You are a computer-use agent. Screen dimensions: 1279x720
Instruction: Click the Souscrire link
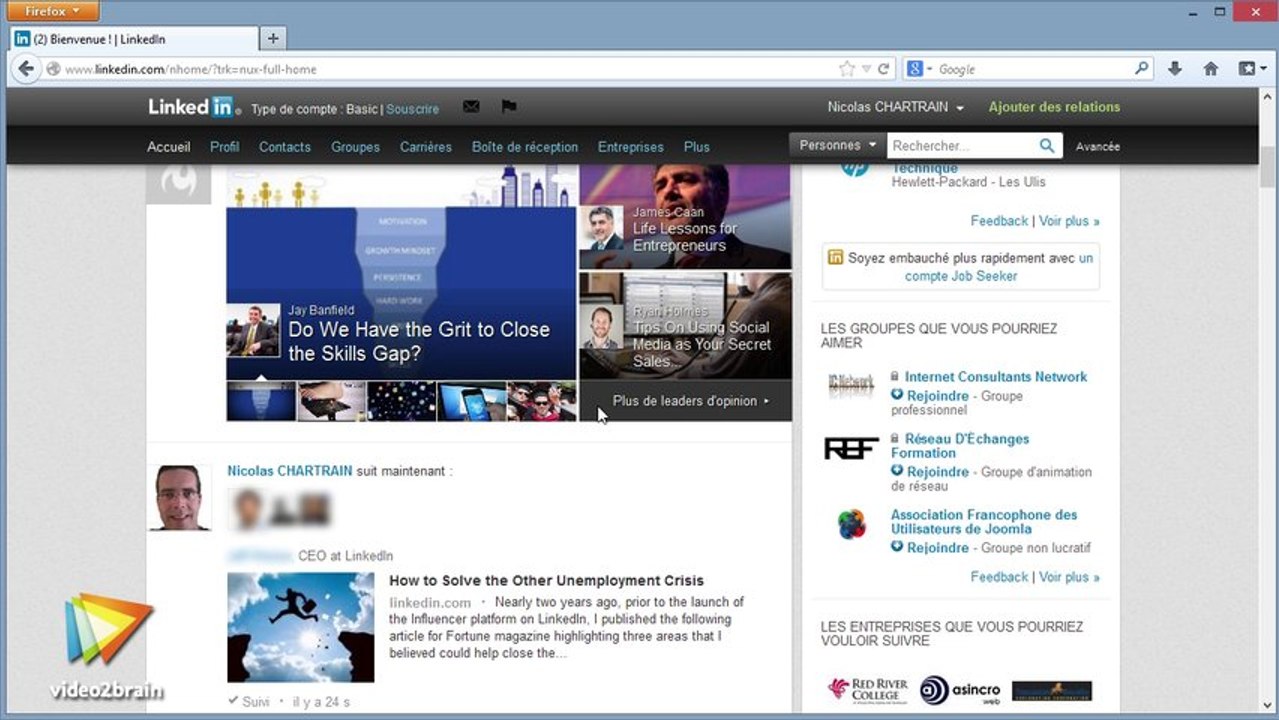coord(412,109)
